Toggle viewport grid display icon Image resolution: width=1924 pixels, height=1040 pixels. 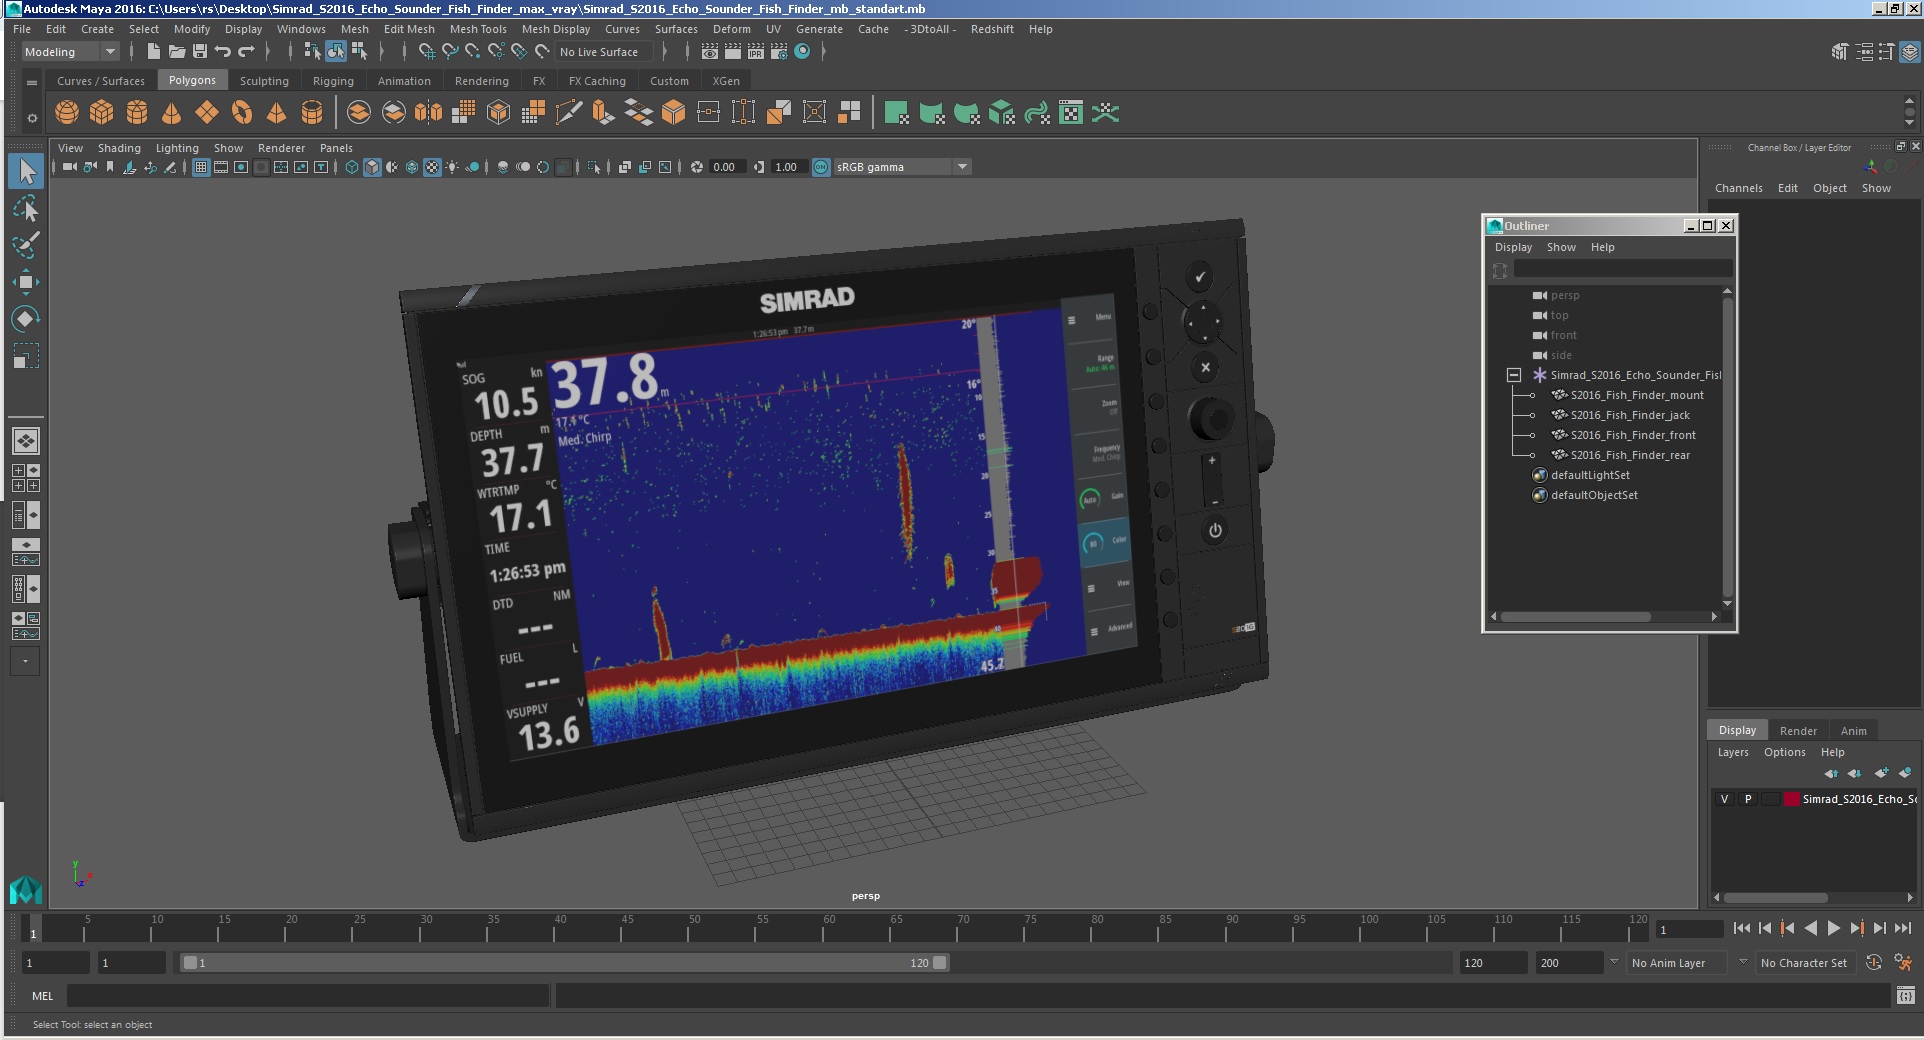[x=201, y=167]
